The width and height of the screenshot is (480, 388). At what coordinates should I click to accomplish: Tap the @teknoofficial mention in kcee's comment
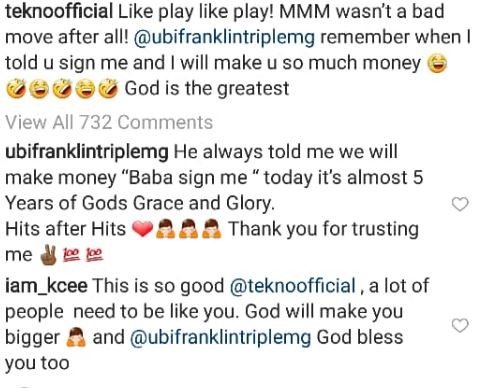pos(293,286)
